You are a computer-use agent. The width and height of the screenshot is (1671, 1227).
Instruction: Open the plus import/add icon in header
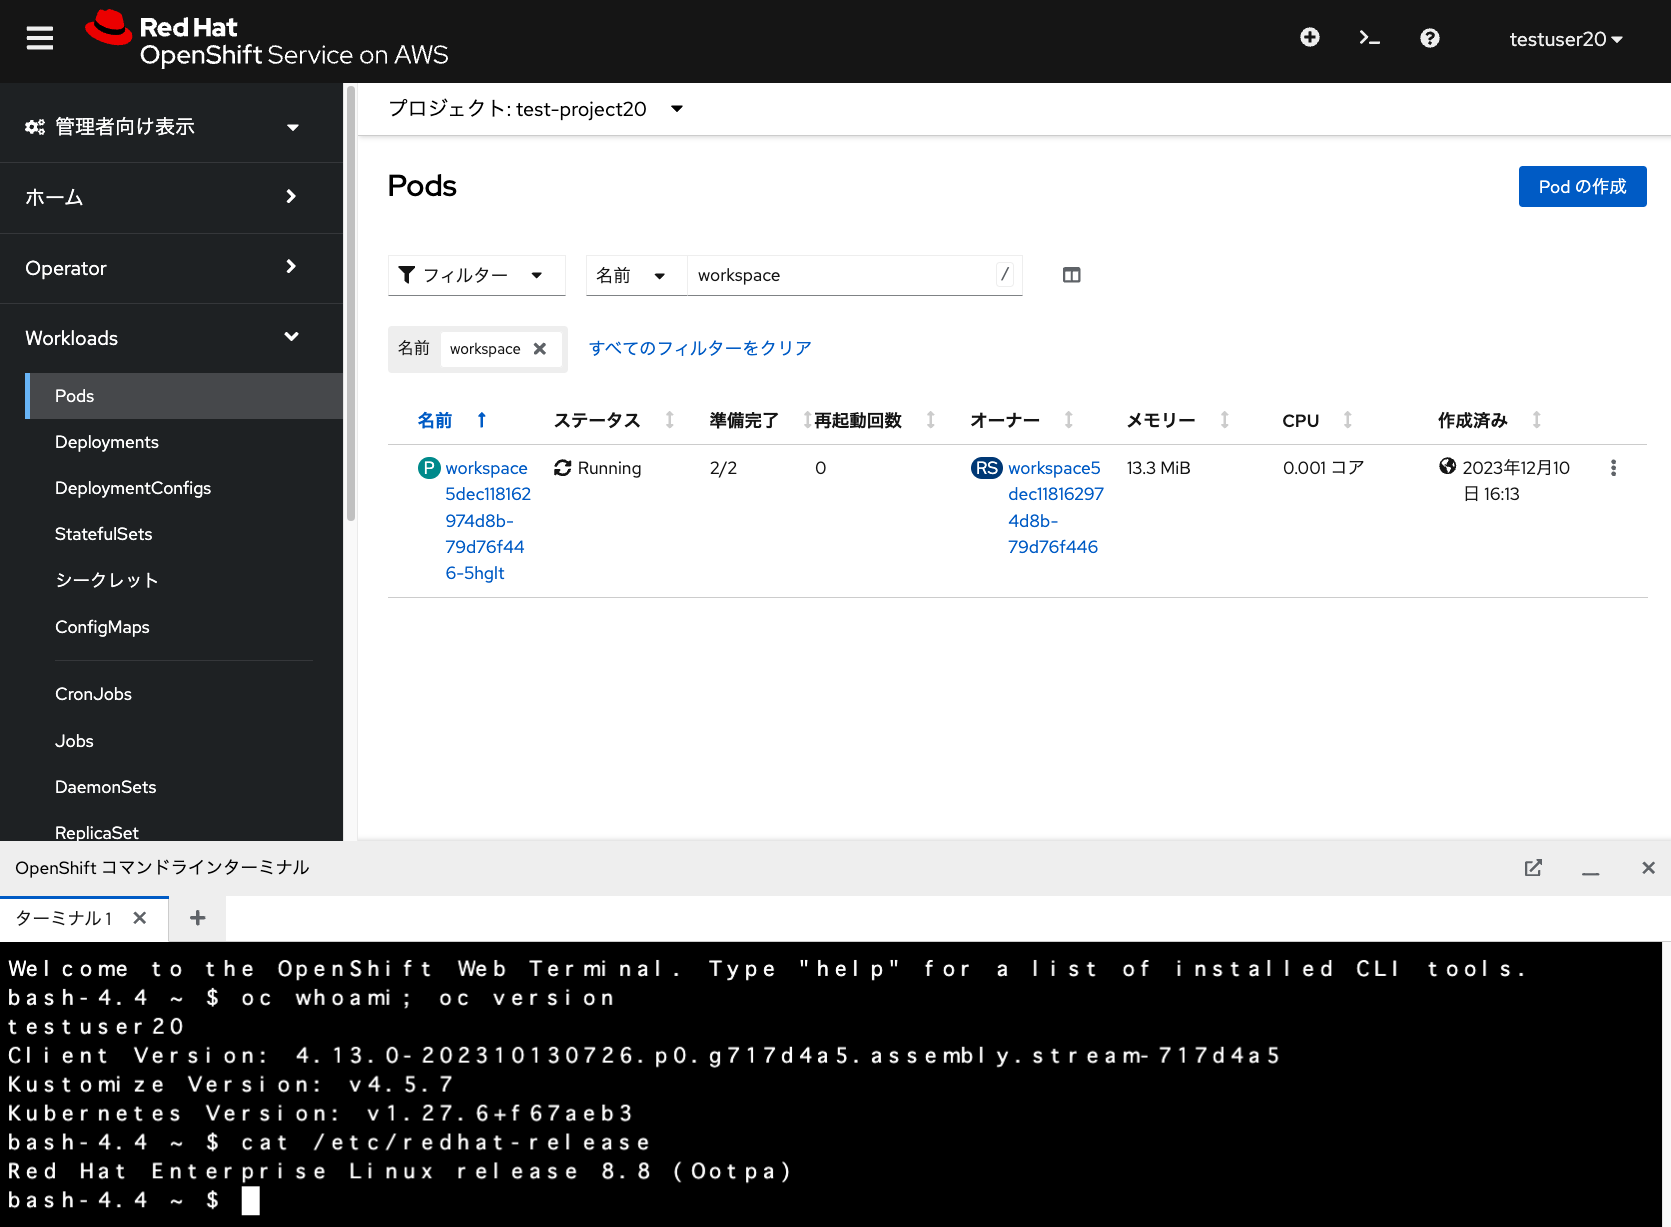coord(1310,37)
